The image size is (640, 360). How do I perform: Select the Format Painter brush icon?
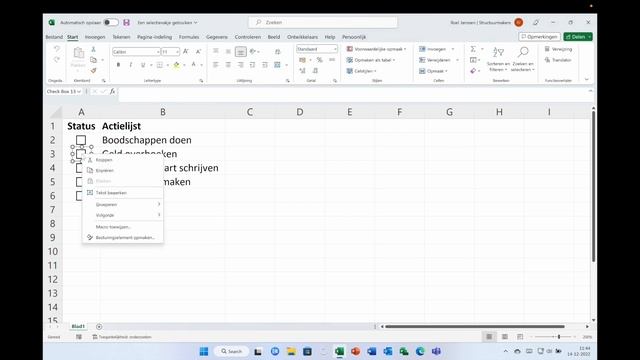93,71
